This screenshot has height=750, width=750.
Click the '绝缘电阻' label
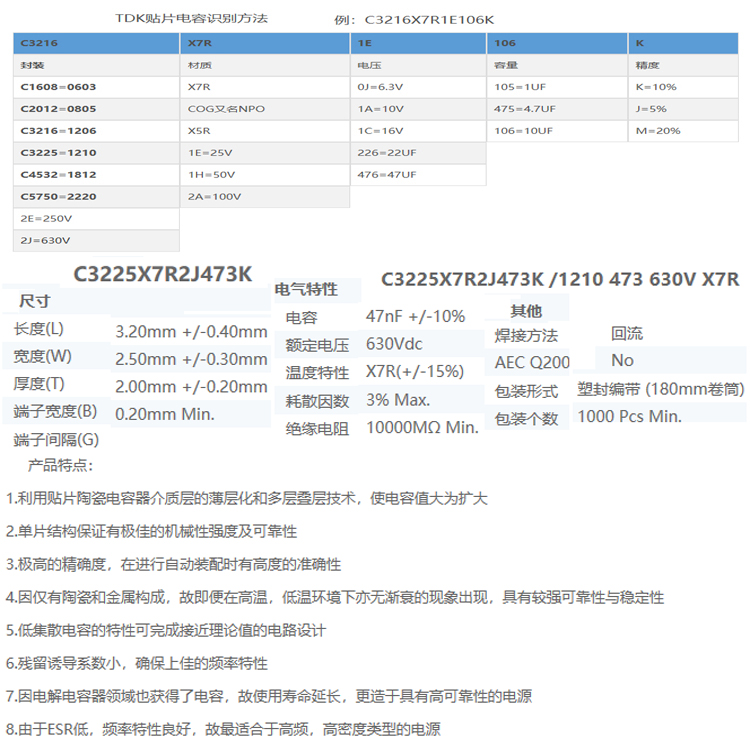click(317, 429)
